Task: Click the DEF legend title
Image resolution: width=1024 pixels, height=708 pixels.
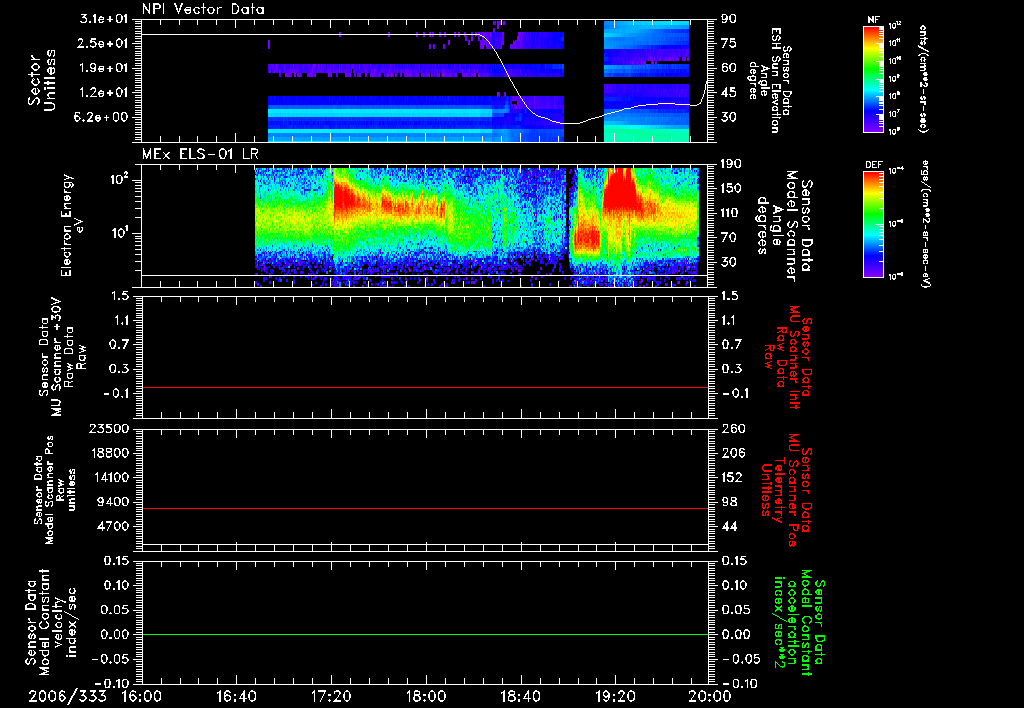Action: click(874, 165)
